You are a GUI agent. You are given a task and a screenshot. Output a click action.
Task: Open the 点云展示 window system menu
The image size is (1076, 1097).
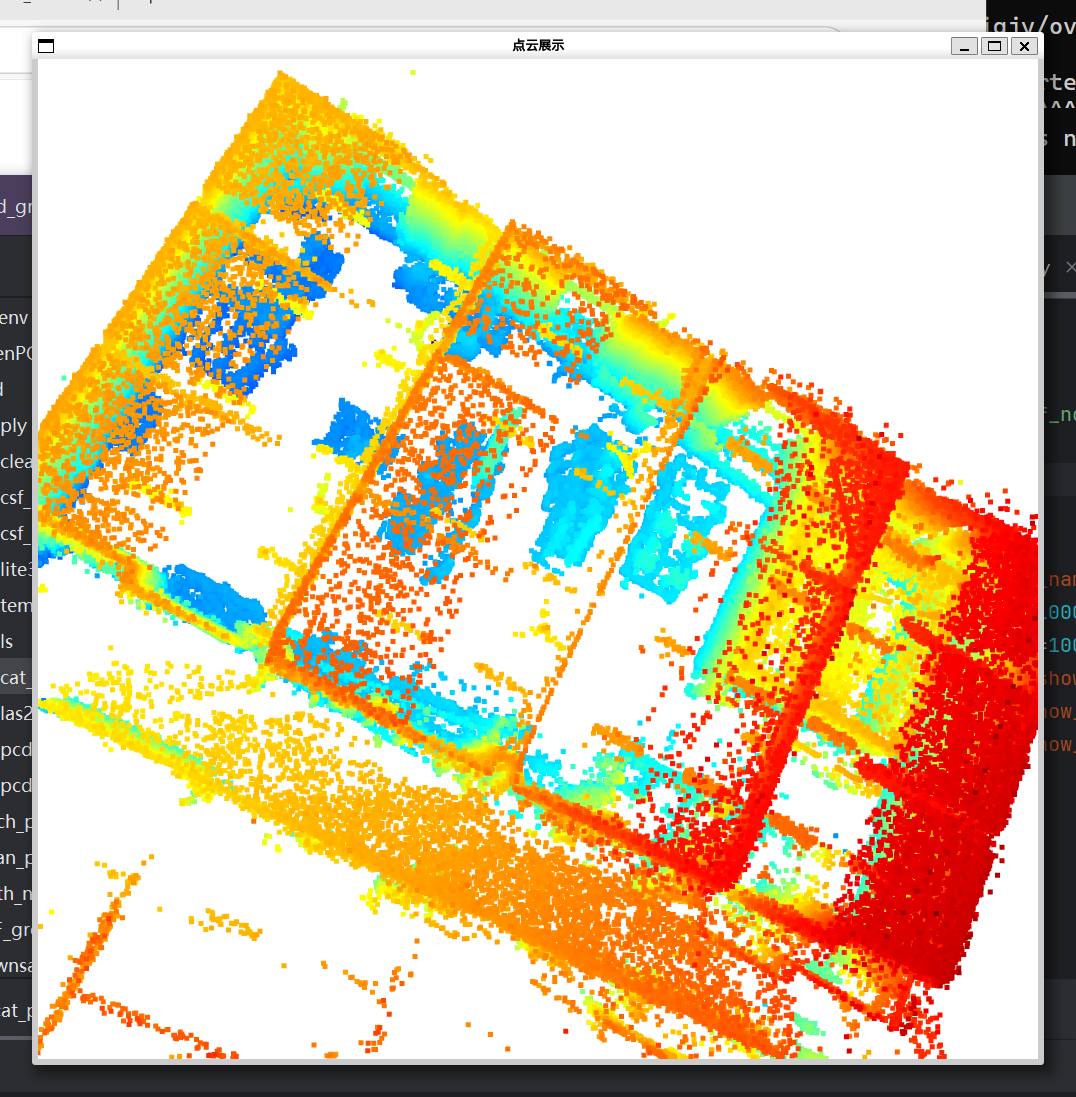[46, 46]
